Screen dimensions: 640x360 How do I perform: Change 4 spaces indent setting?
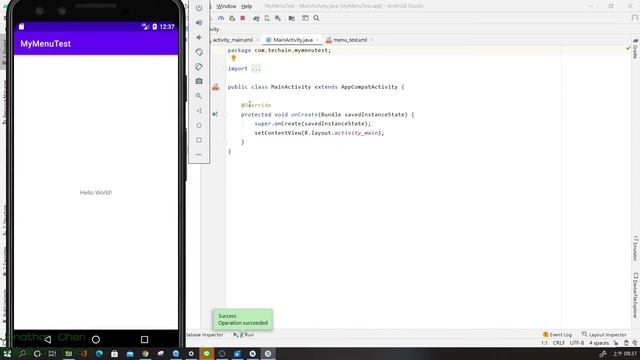pyautogui.click(x=599, y=343)
